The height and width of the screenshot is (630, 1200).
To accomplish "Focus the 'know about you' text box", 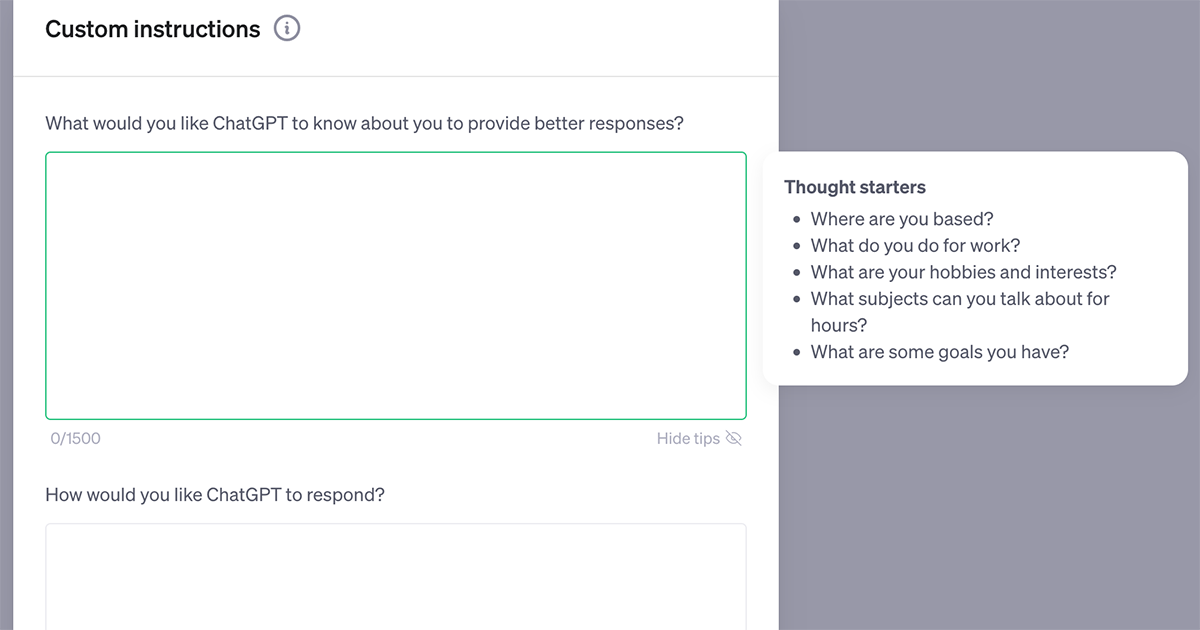I will tap(396, 285).
